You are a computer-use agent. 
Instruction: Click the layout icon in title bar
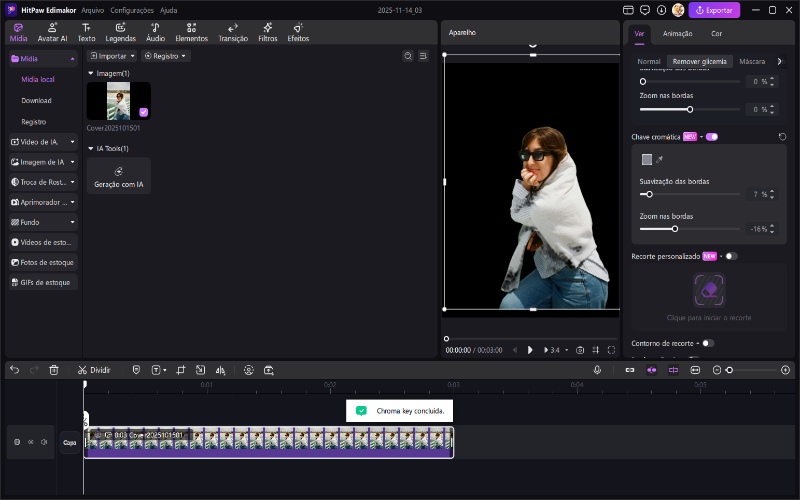tap(628, 10)
